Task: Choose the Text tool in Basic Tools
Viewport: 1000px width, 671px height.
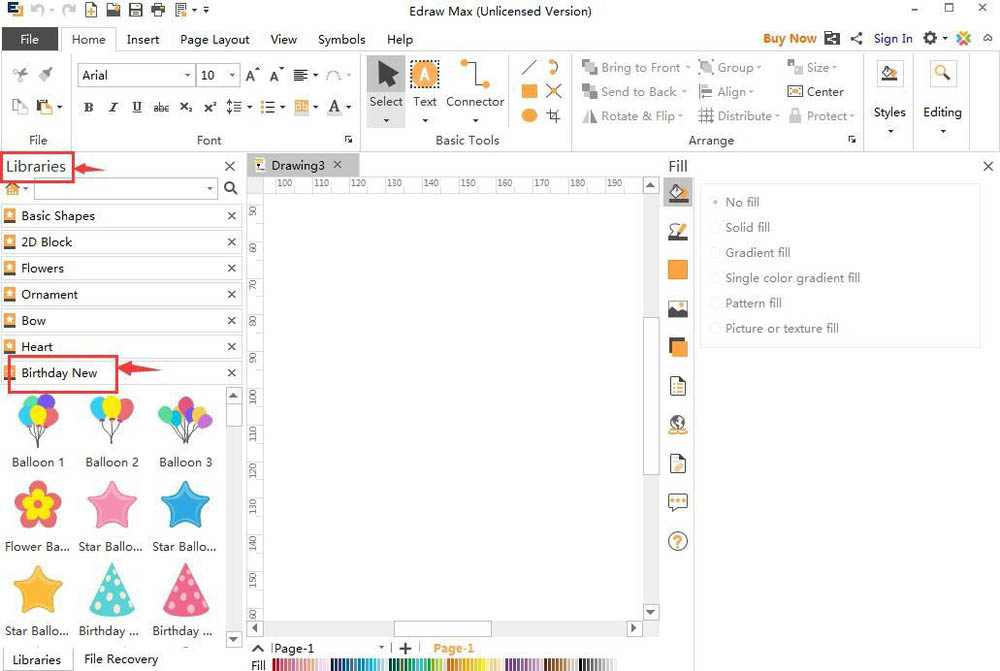Action: pyautogui.click(x=425, y=85)
